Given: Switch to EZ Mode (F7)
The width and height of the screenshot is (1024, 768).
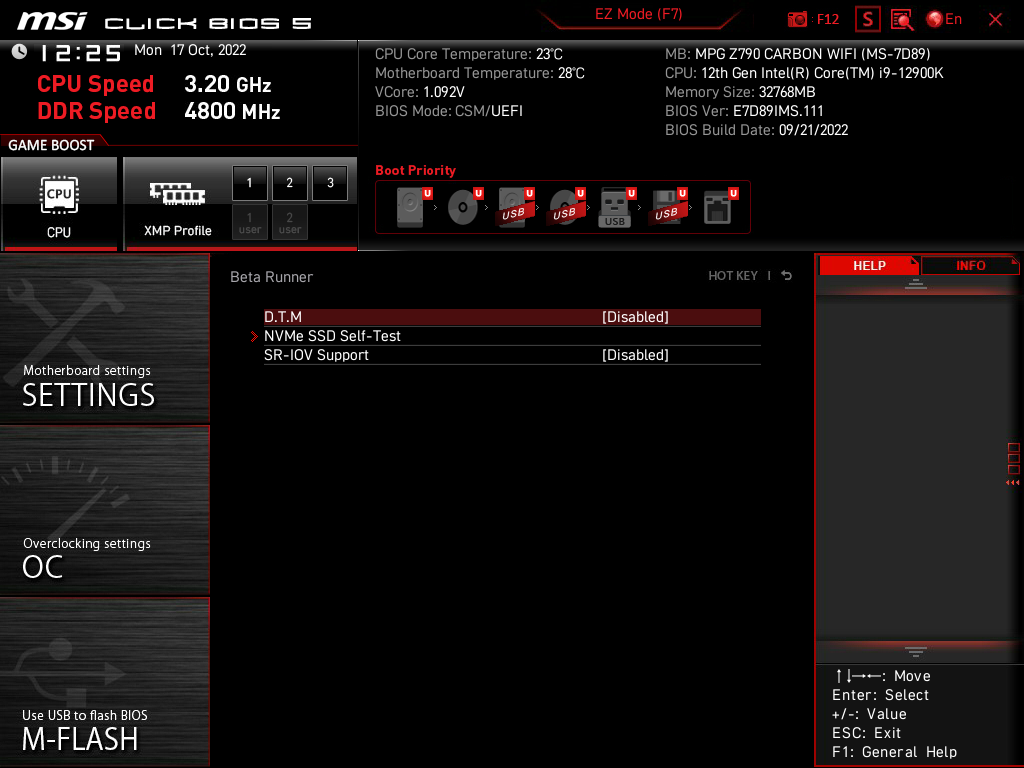Looking at the screenshot, I should (x=638, y=15).
